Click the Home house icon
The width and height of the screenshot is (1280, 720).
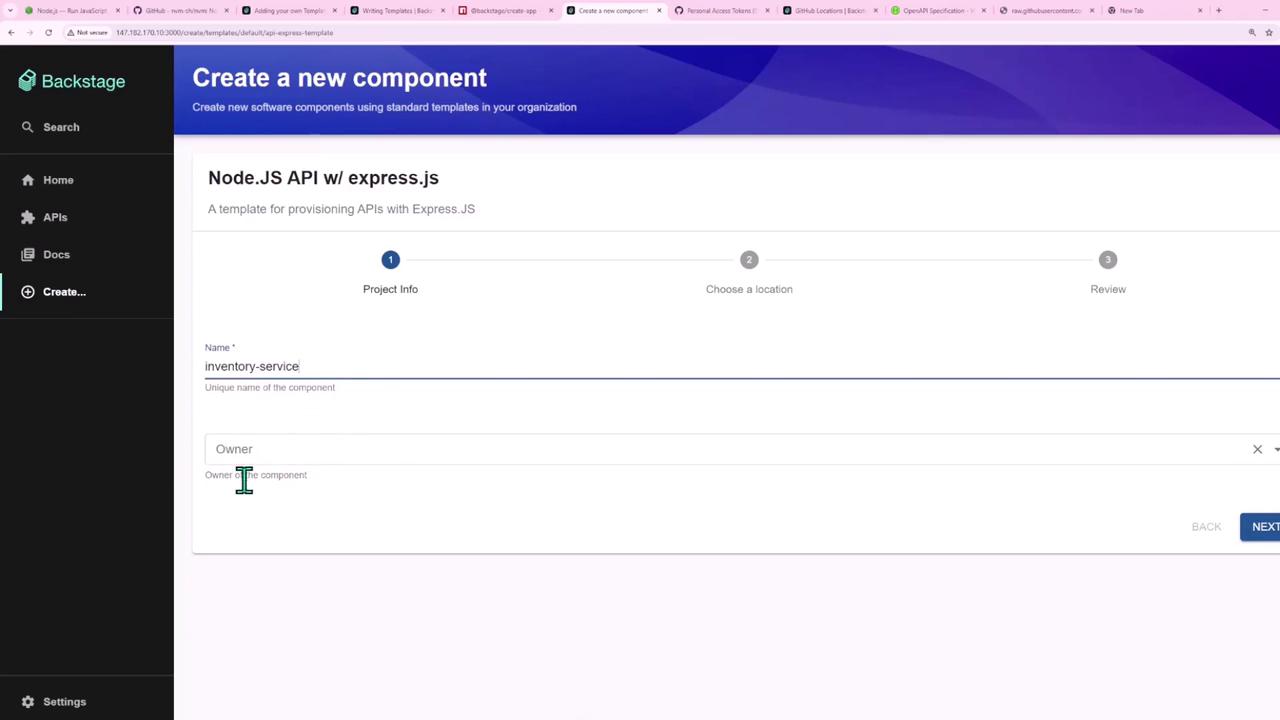(x=28, y=180)
